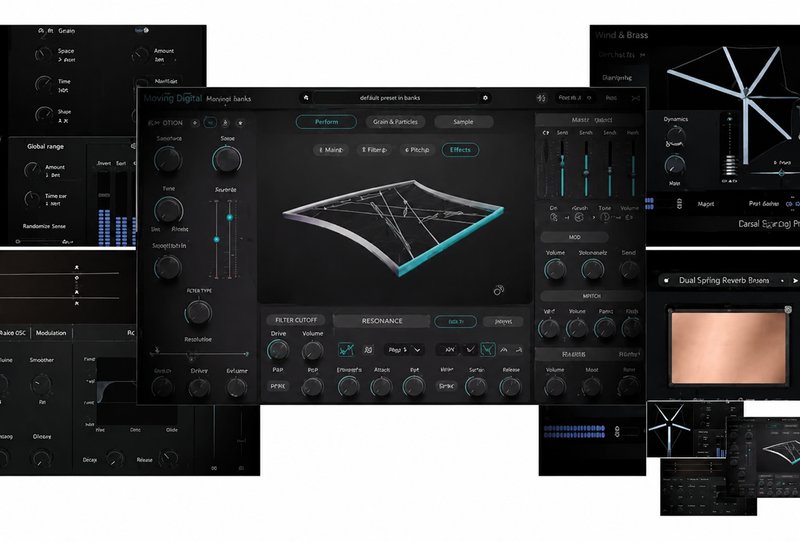
Task: Click the Attack knob
Action: click(x=381, y=387)
